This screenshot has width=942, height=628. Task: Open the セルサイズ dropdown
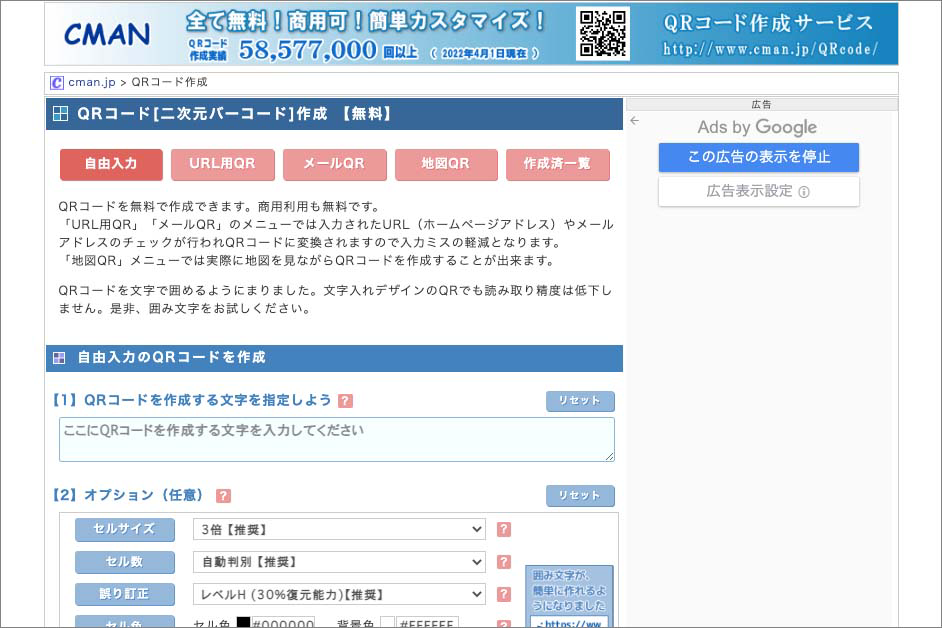[x=338, y=529]
